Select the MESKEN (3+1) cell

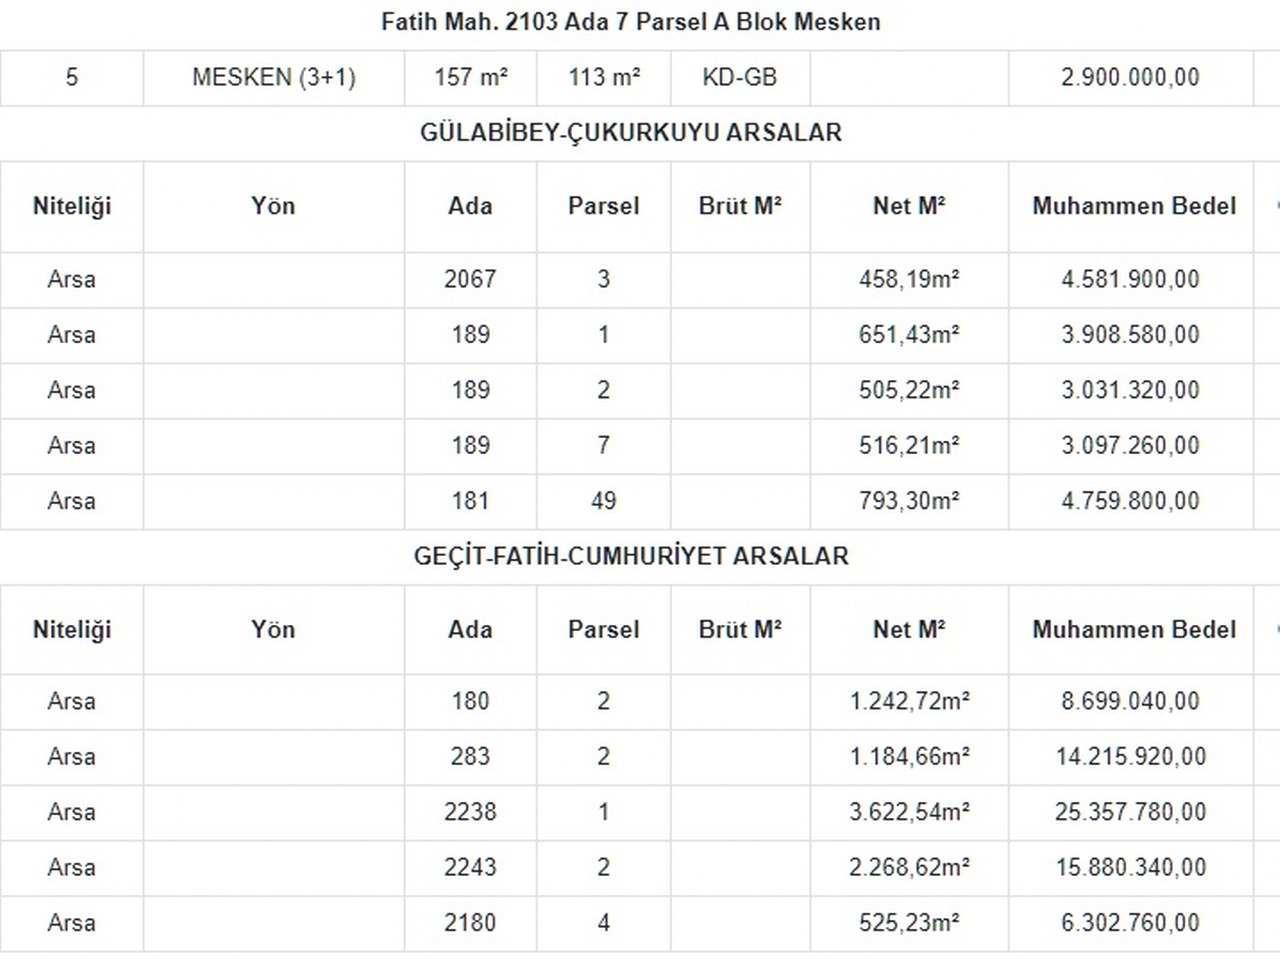(274, 77)
